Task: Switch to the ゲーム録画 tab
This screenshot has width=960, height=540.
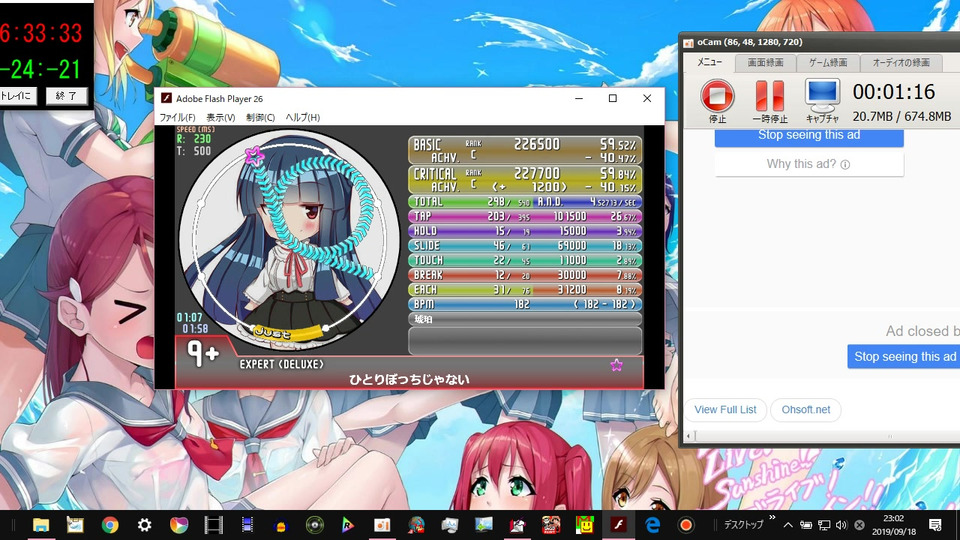Action: (x=828, y=62)
